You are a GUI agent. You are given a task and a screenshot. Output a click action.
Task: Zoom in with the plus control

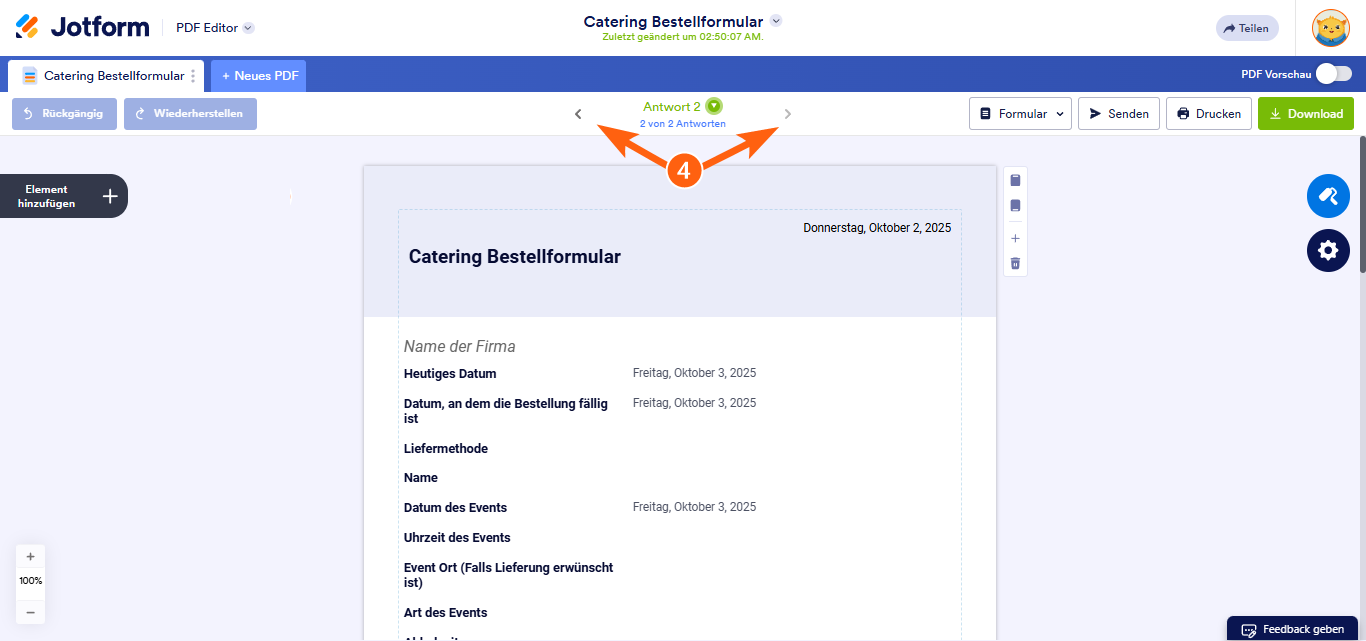point(30,557)
